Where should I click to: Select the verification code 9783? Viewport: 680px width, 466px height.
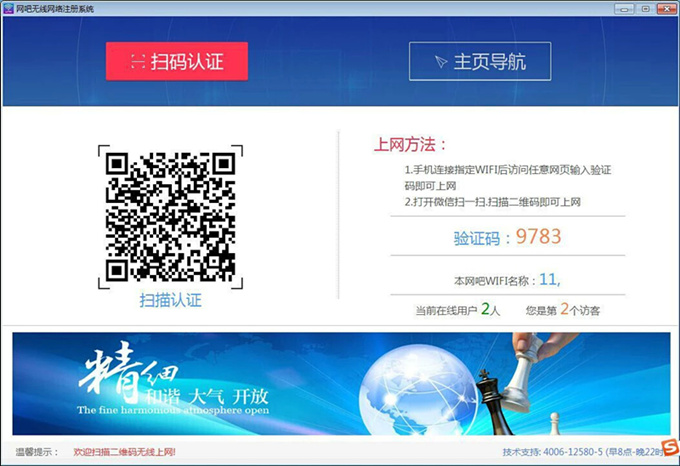[x=538, y=237]
